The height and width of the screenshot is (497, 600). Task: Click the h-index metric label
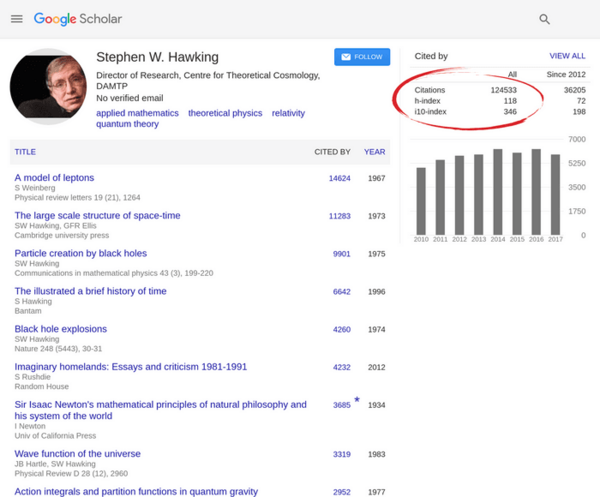[x=427, y=101]
